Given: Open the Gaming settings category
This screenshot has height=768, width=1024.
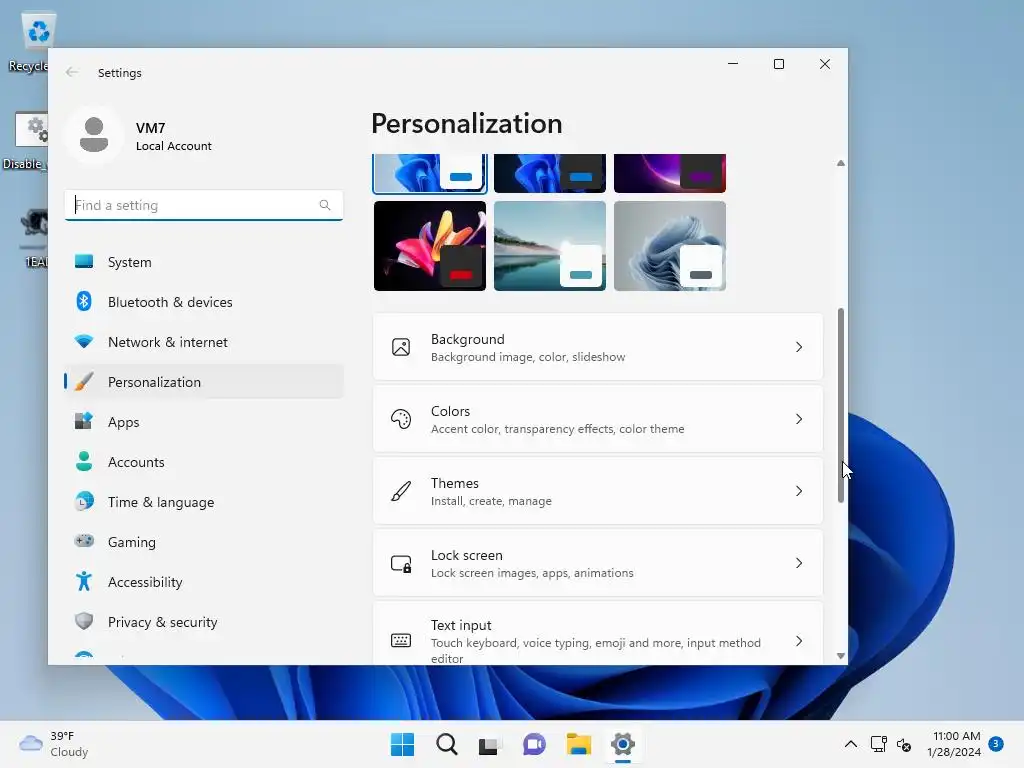Looking at the screenshot, I should pyautogui.click(x=203, y=541).
